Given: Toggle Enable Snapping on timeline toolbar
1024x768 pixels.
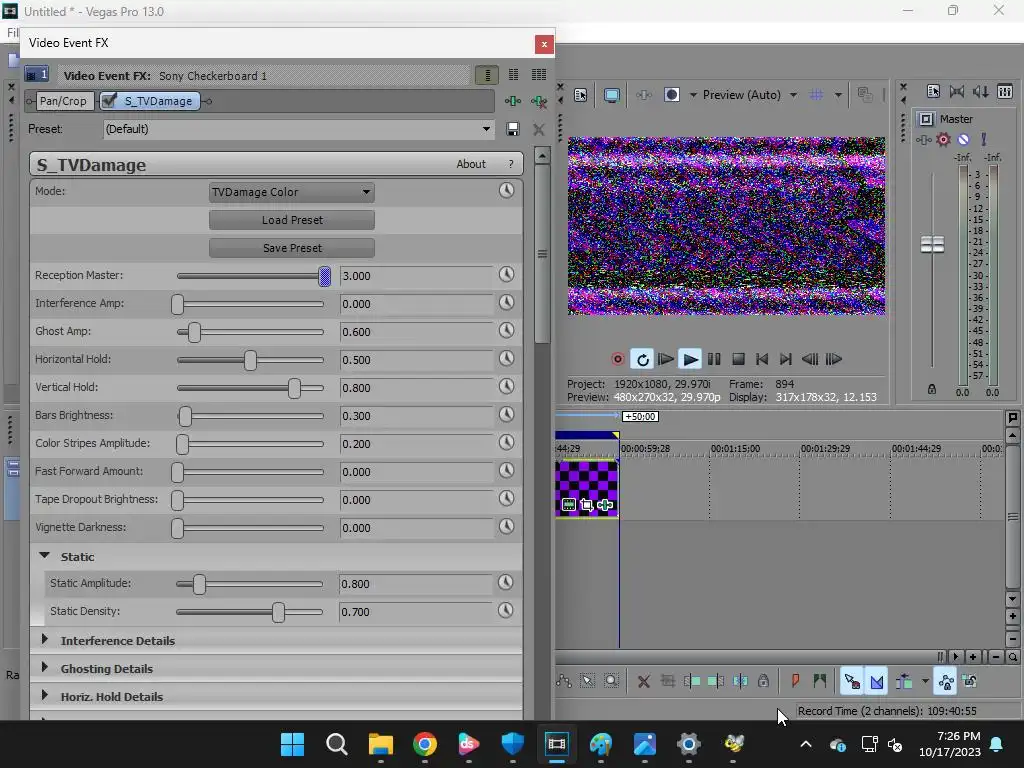Looking at the screenshot, I should [x=852, y=681].
